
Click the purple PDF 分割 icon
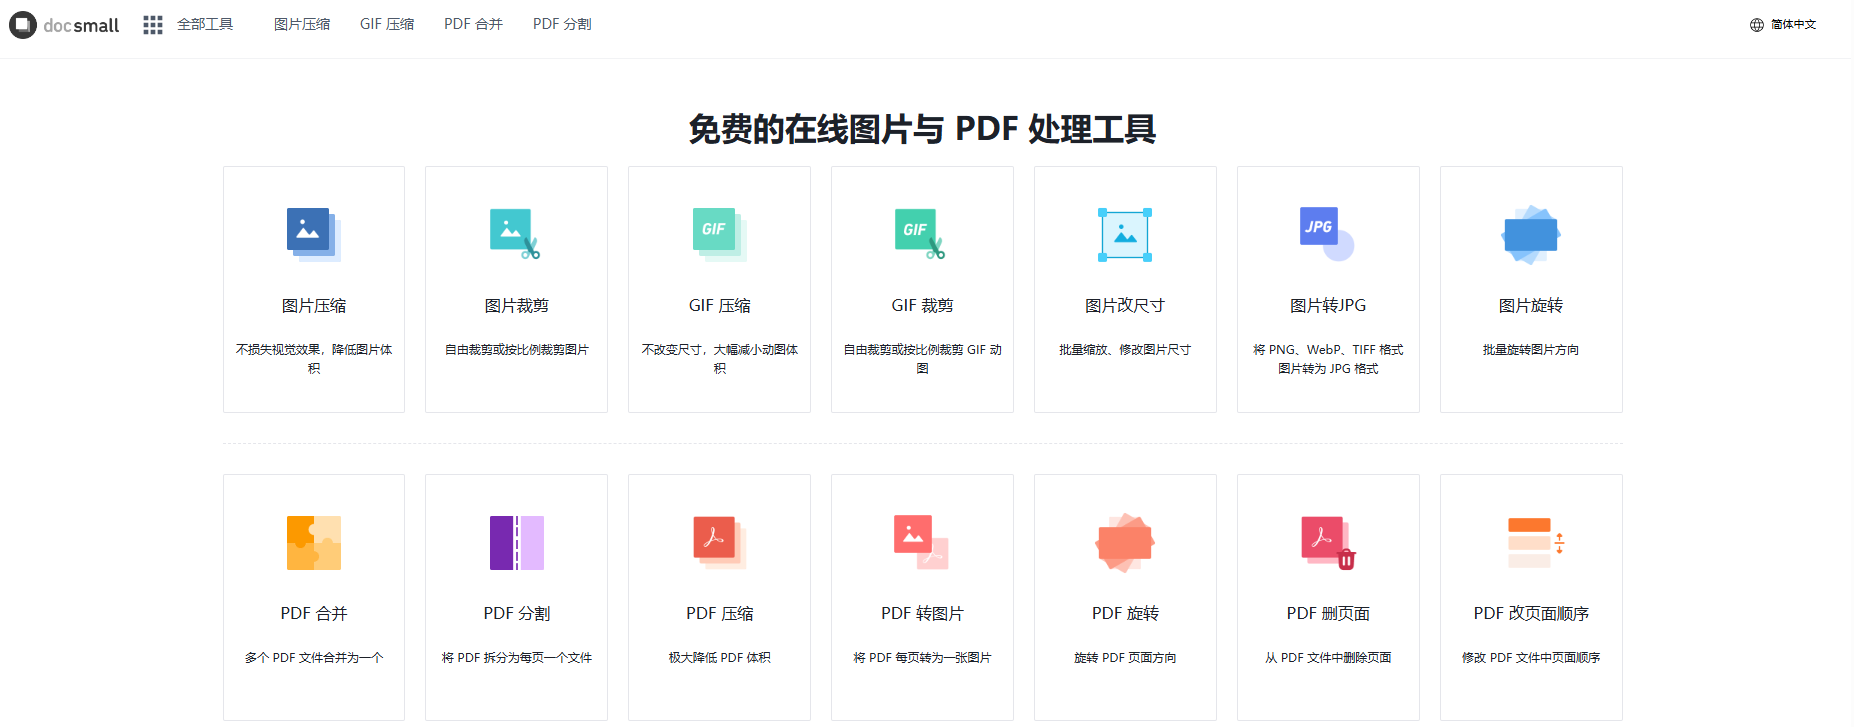tap(516, 543)
